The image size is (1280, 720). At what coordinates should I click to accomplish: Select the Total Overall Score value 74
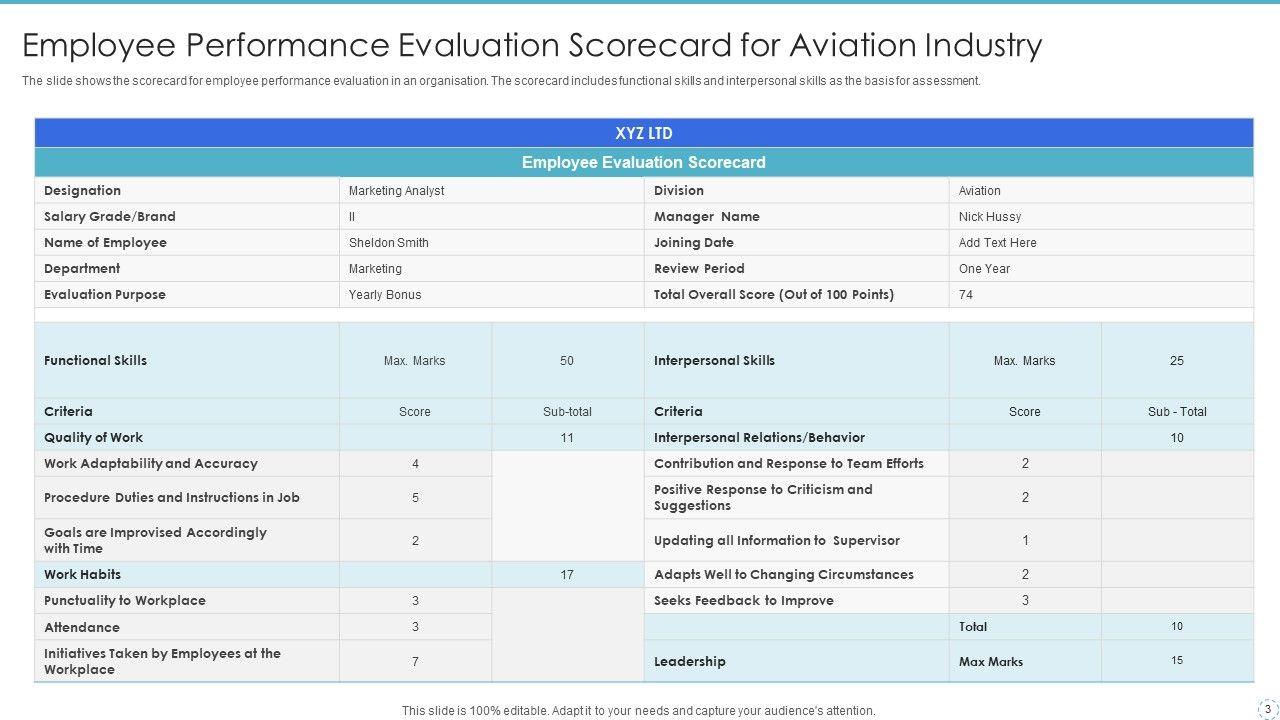pyautogui.click(x=966, y=295)
